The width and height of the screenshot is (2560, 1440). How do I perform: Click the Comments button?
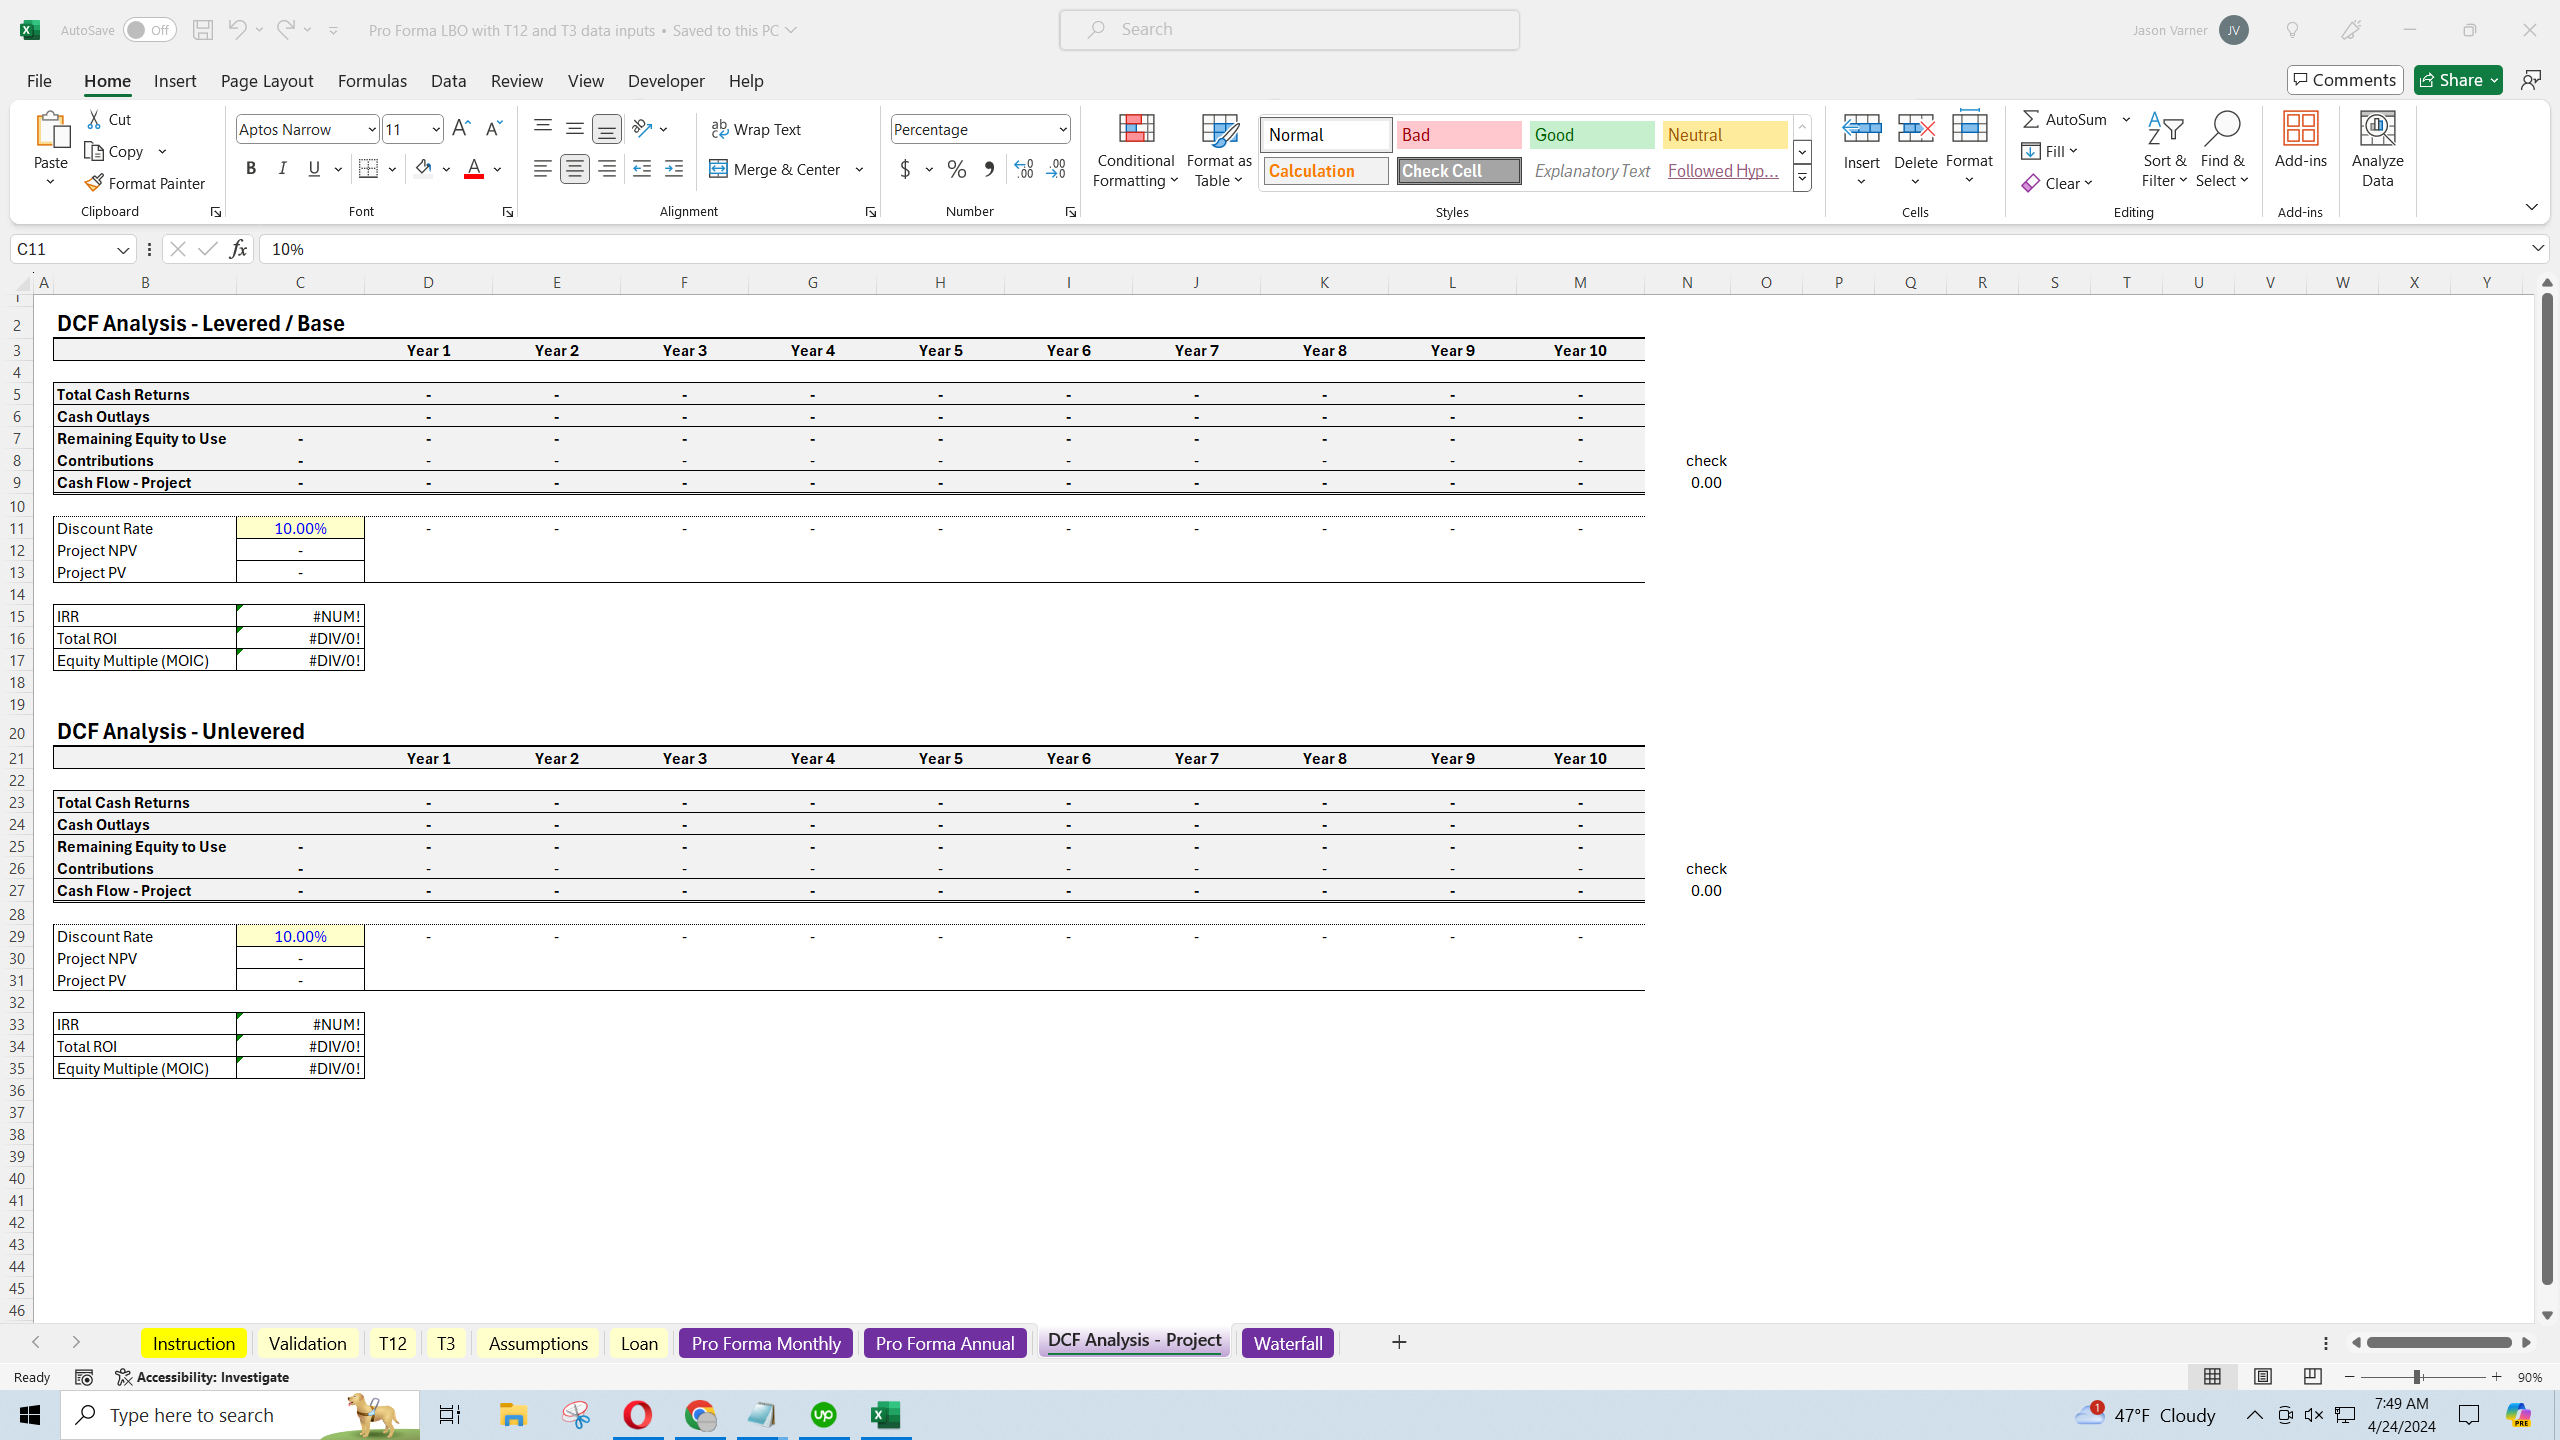tap(2344, 79)
